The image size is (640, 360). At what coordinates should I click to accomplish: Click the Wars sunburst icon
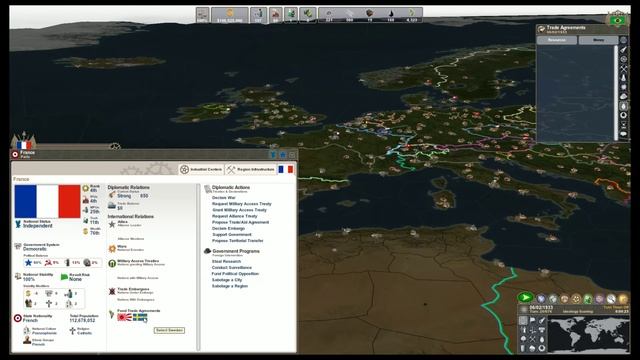point(112,249)
